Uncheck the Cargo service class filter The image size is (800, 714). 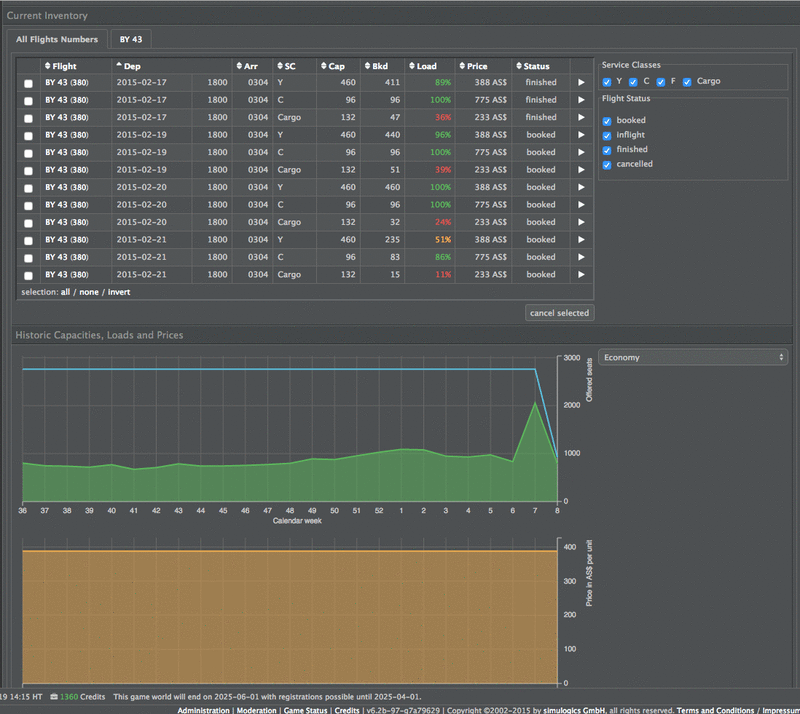[687, 82]
